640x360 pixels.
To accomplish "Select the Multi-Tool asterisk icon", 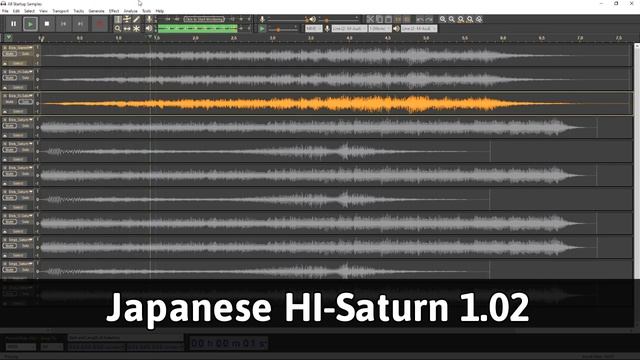I will pyautogui.click(x=136, y=29).
